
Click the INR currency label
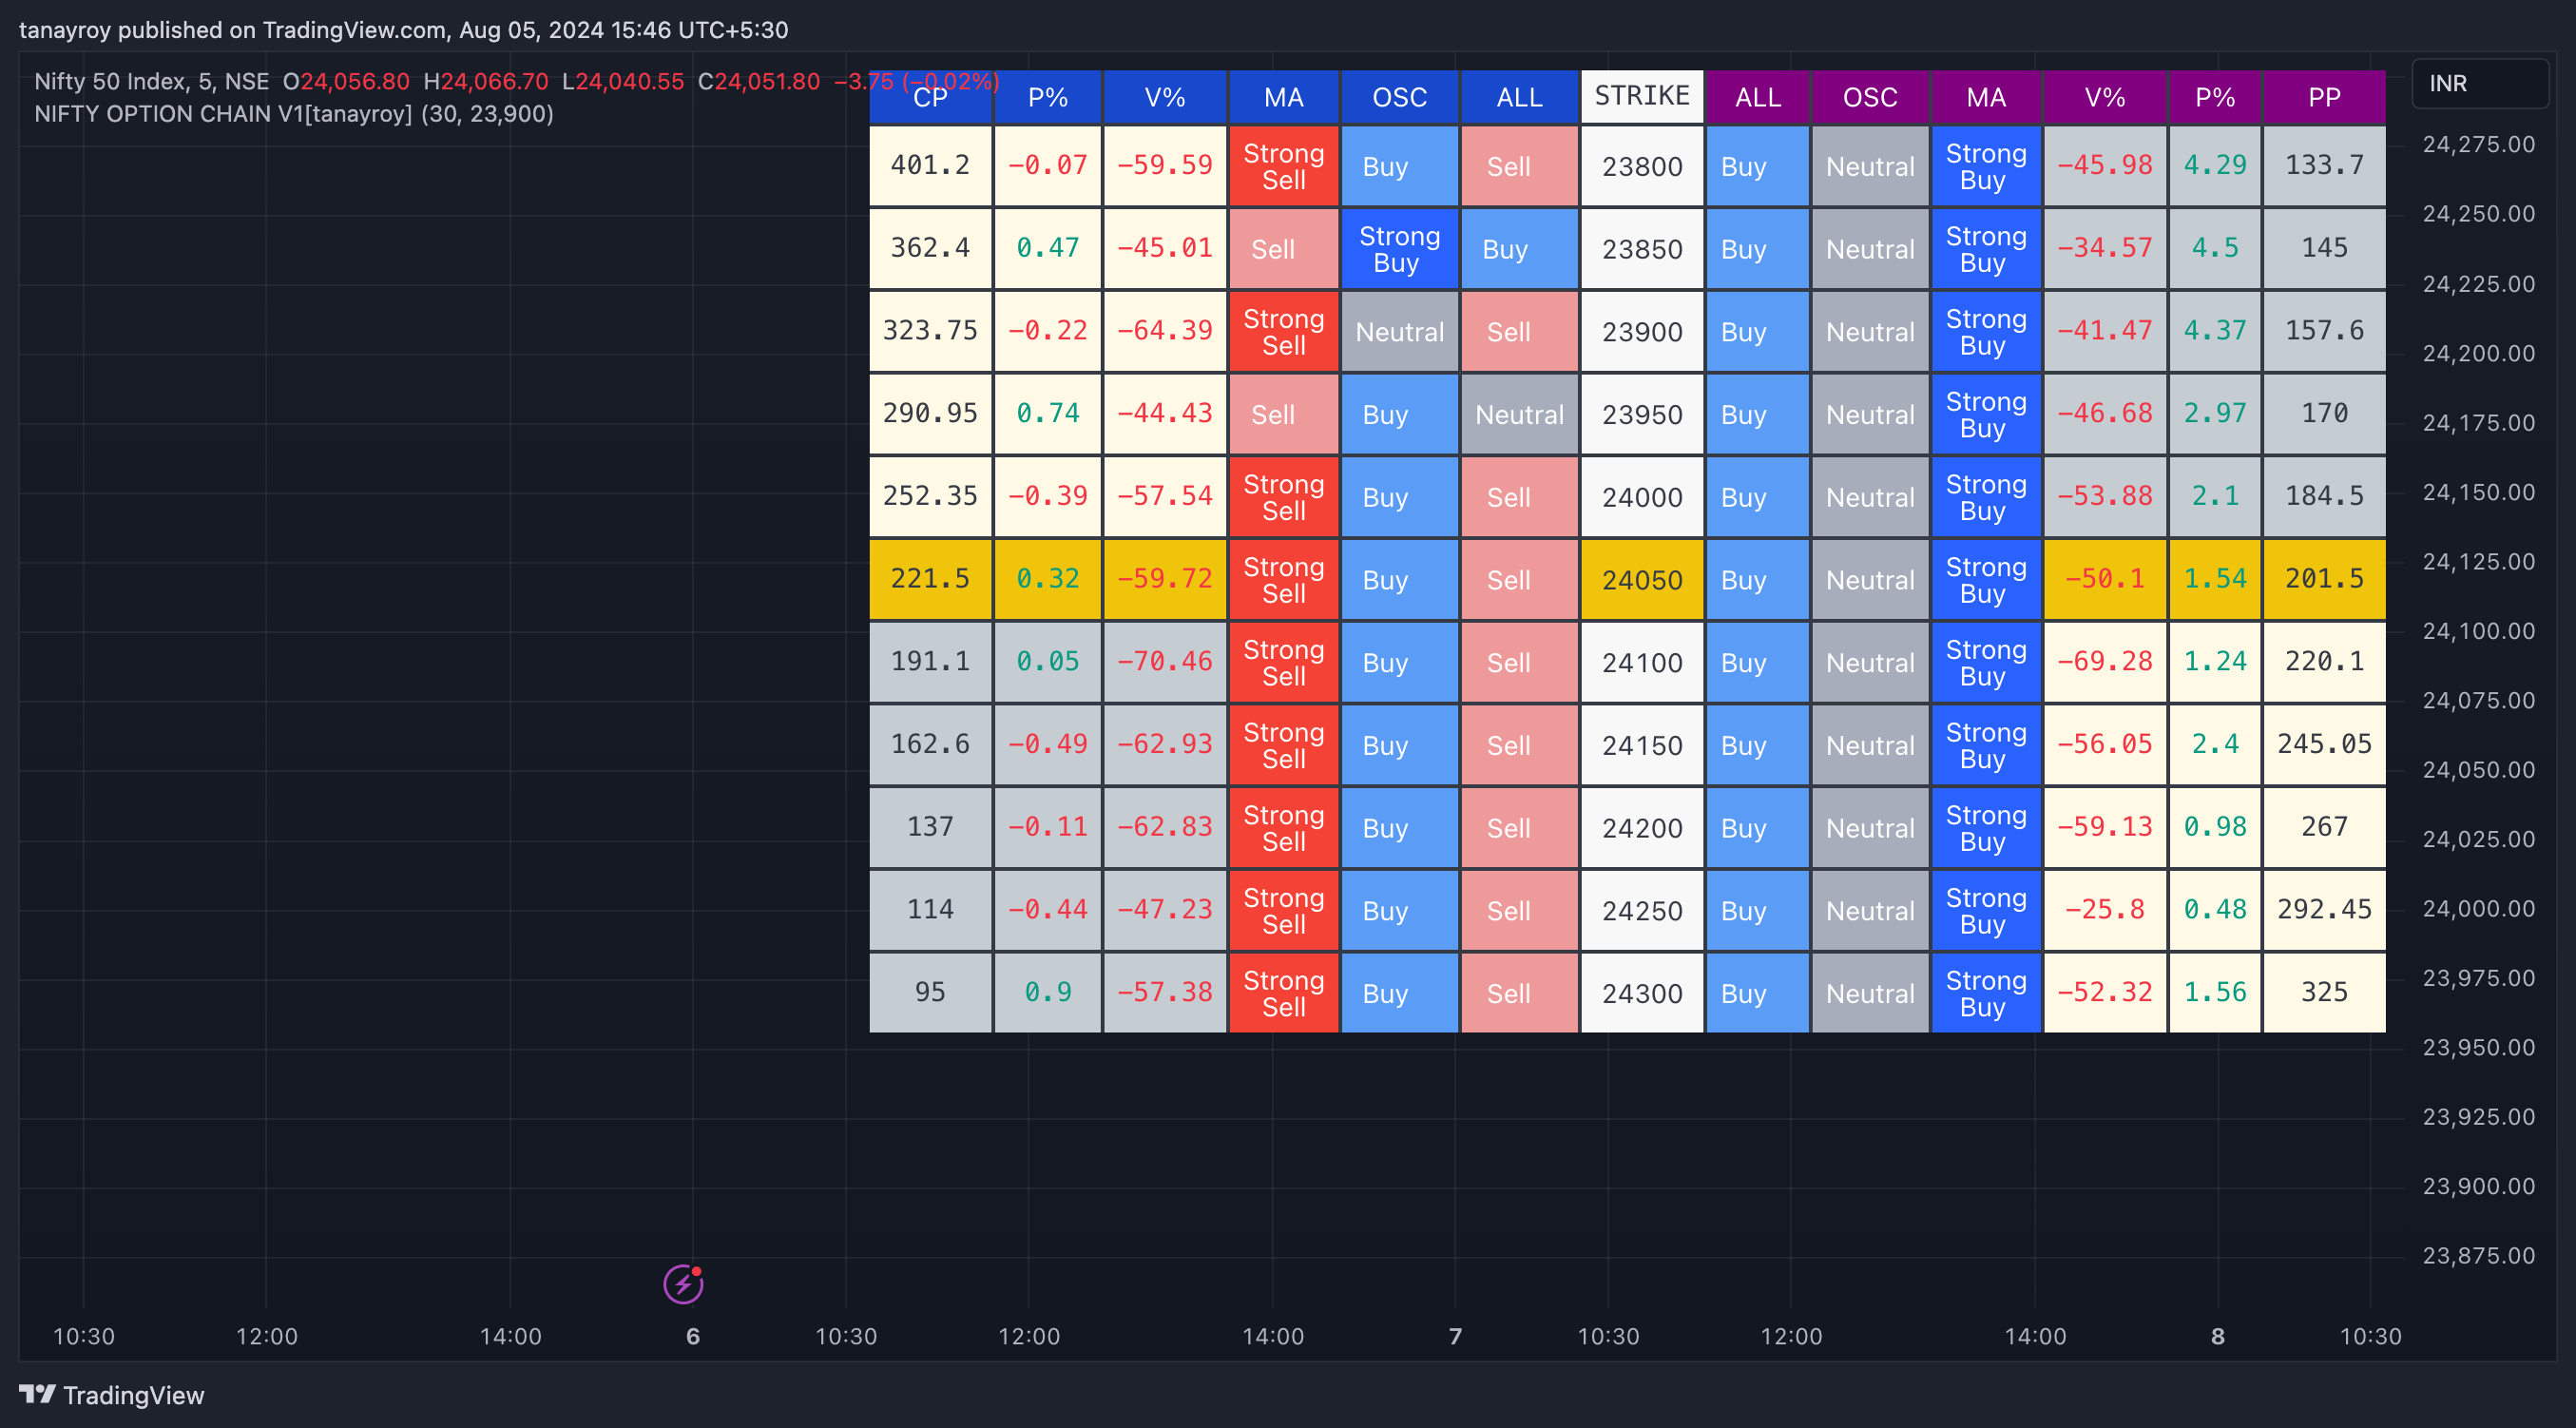(x=2480, y=83)
